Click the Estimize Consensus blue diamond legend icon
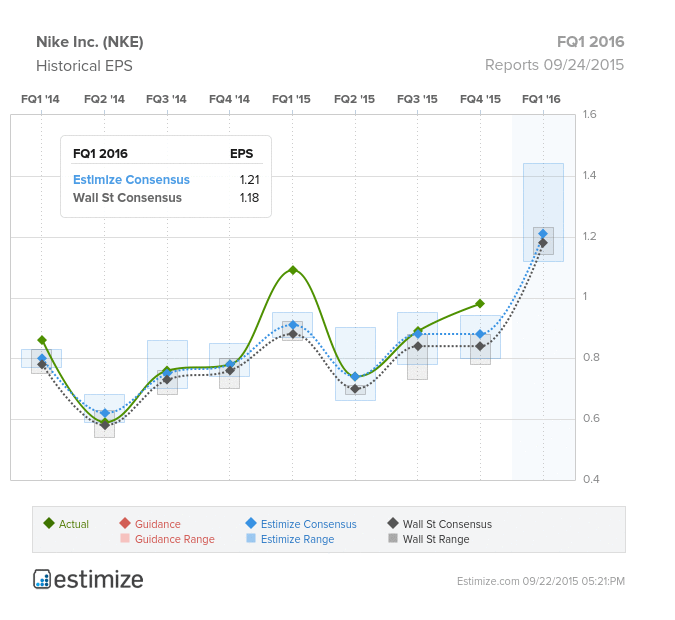The height and width of the screenshot is (620, 675). [x=251, y=523]
